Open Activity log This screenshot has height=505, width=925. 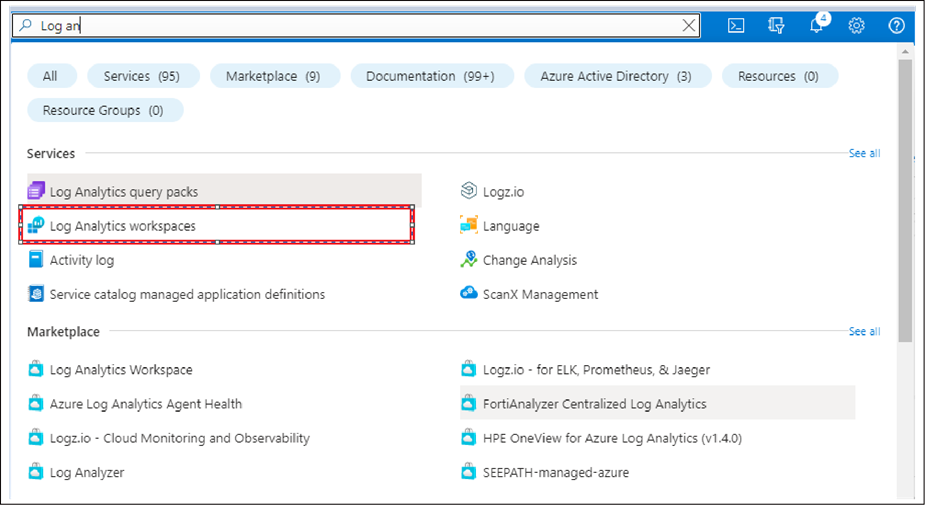tap(82, 260)
